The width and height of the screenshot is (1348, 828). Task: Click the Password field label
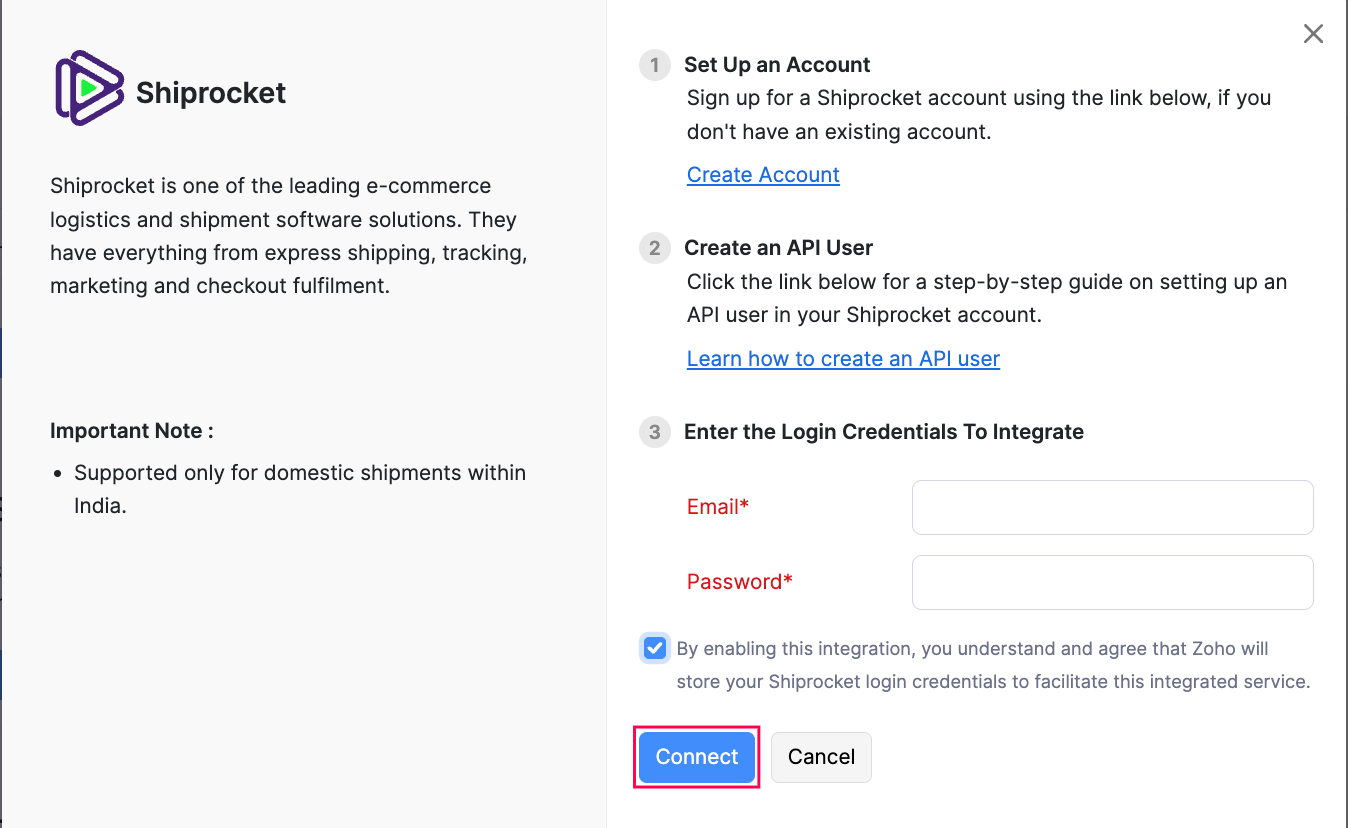click(739, 582)
